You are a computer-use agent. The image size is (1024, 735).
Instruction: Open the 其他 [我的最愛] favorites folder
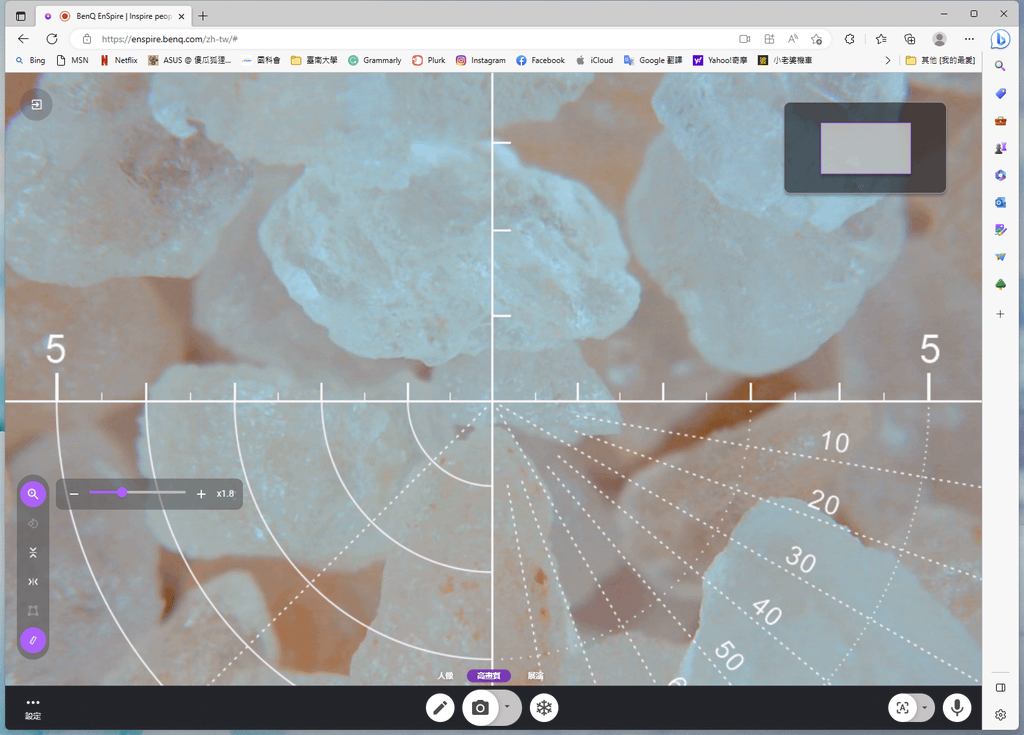click(940, 60)
